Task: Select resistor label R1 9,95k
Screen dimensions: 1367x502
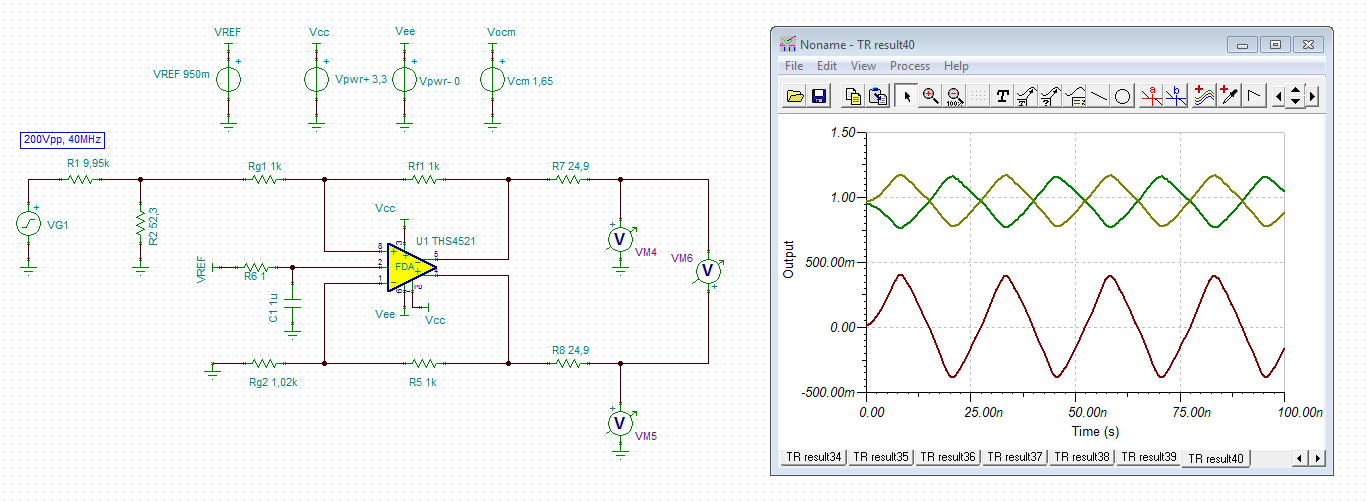Action: coord(88,163)
